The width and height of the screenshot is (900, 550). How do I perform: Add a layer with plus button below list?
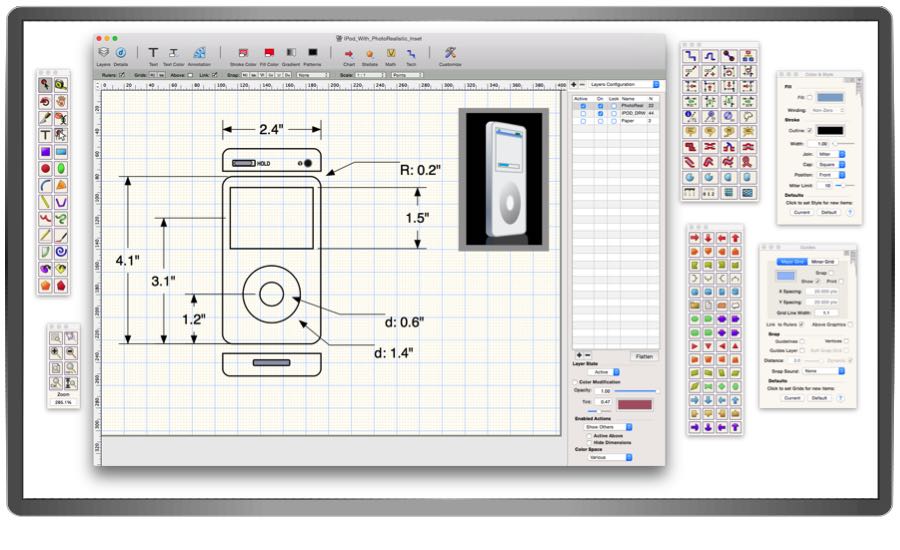[579, 355]
